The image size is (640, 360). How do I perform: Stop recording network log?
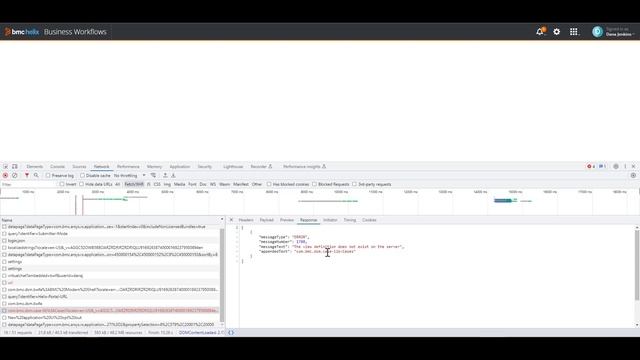pyautogui.click(x=5, y=176)
